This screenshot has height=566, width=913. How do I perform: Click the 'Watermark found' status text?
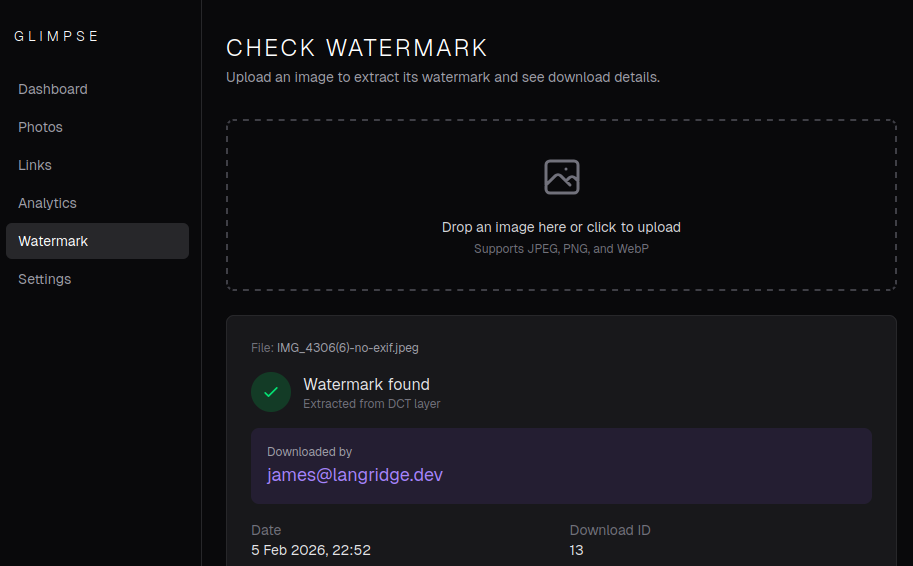click(x=366, y=384)
